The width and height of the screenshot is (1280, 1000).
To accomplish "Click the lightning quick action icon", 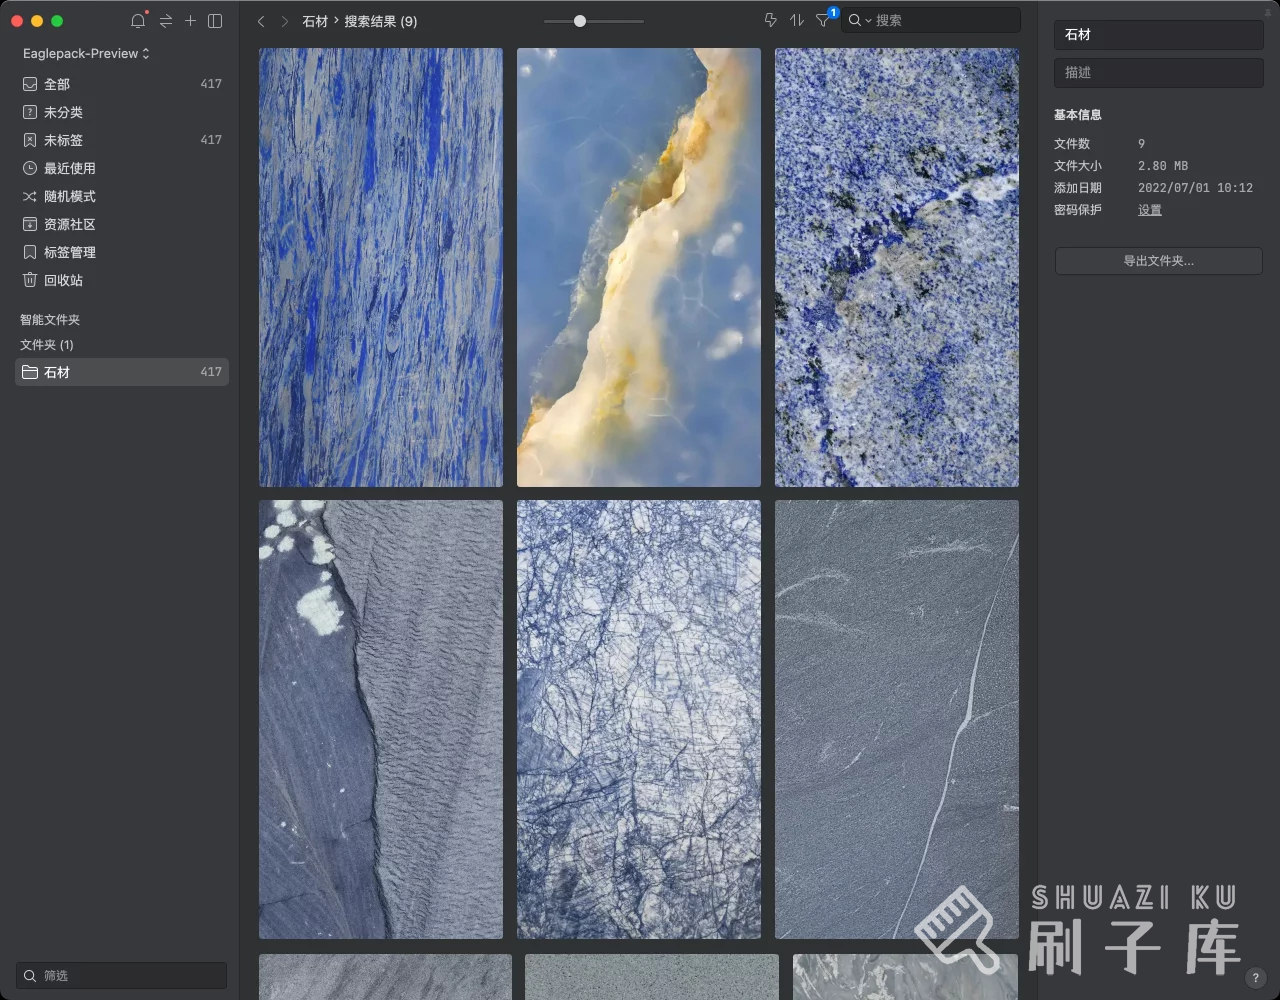I will (770, 21).
